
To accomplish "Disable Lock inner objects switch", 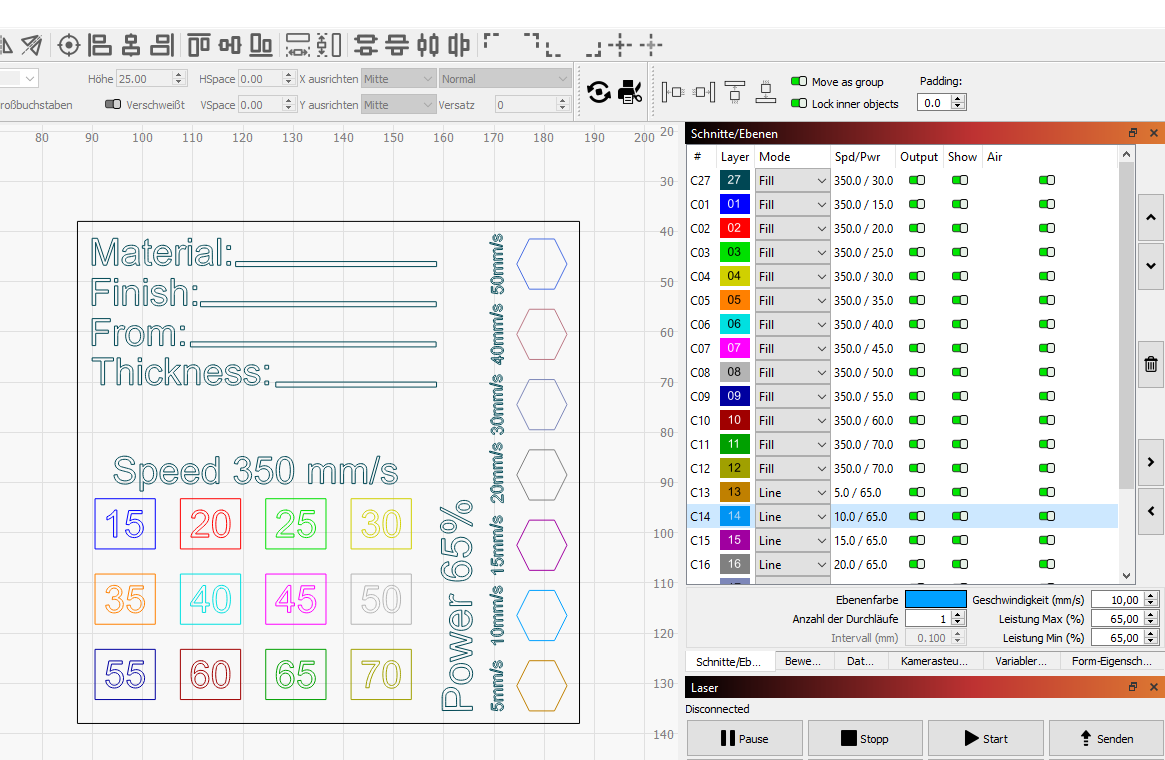I will (x=799, y=103).
